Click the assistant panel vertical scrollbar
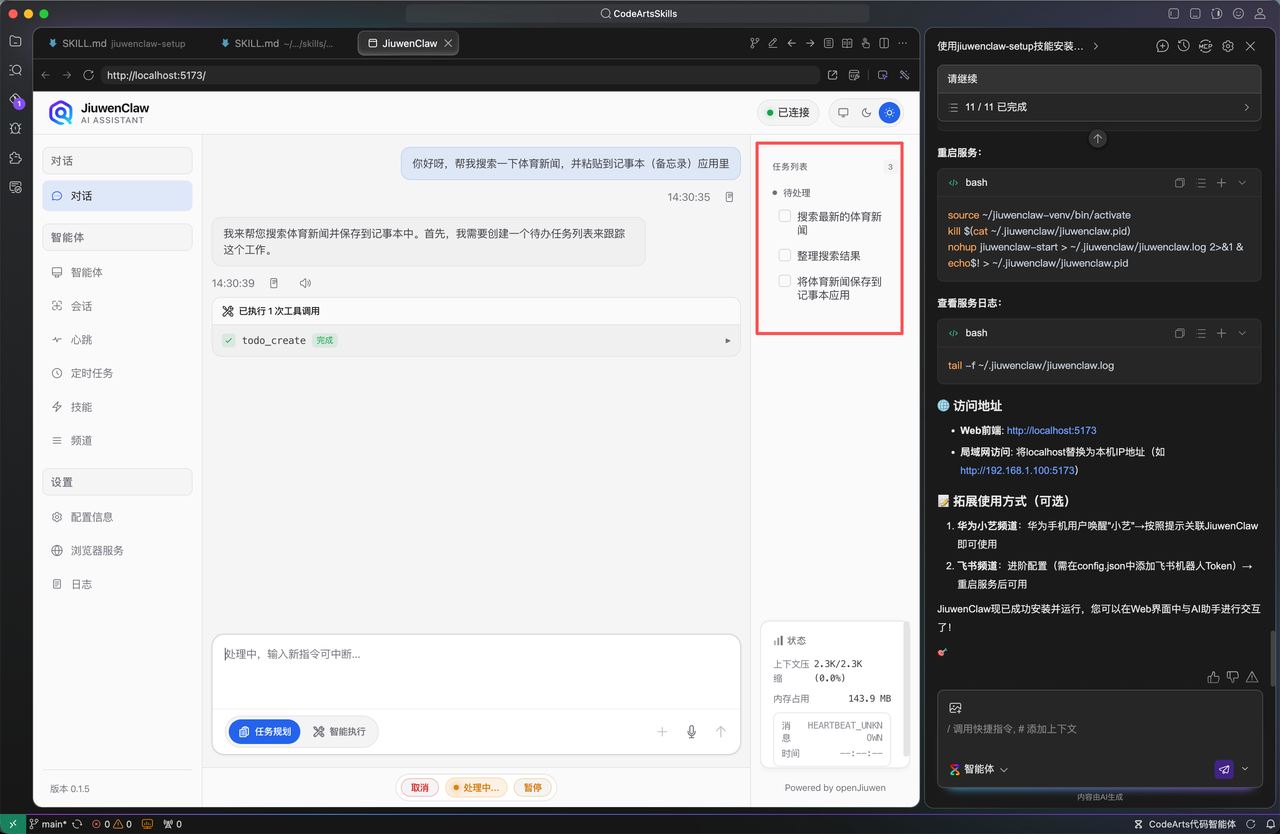Screen dimensions: 1280x834 tap(1274, 658)
